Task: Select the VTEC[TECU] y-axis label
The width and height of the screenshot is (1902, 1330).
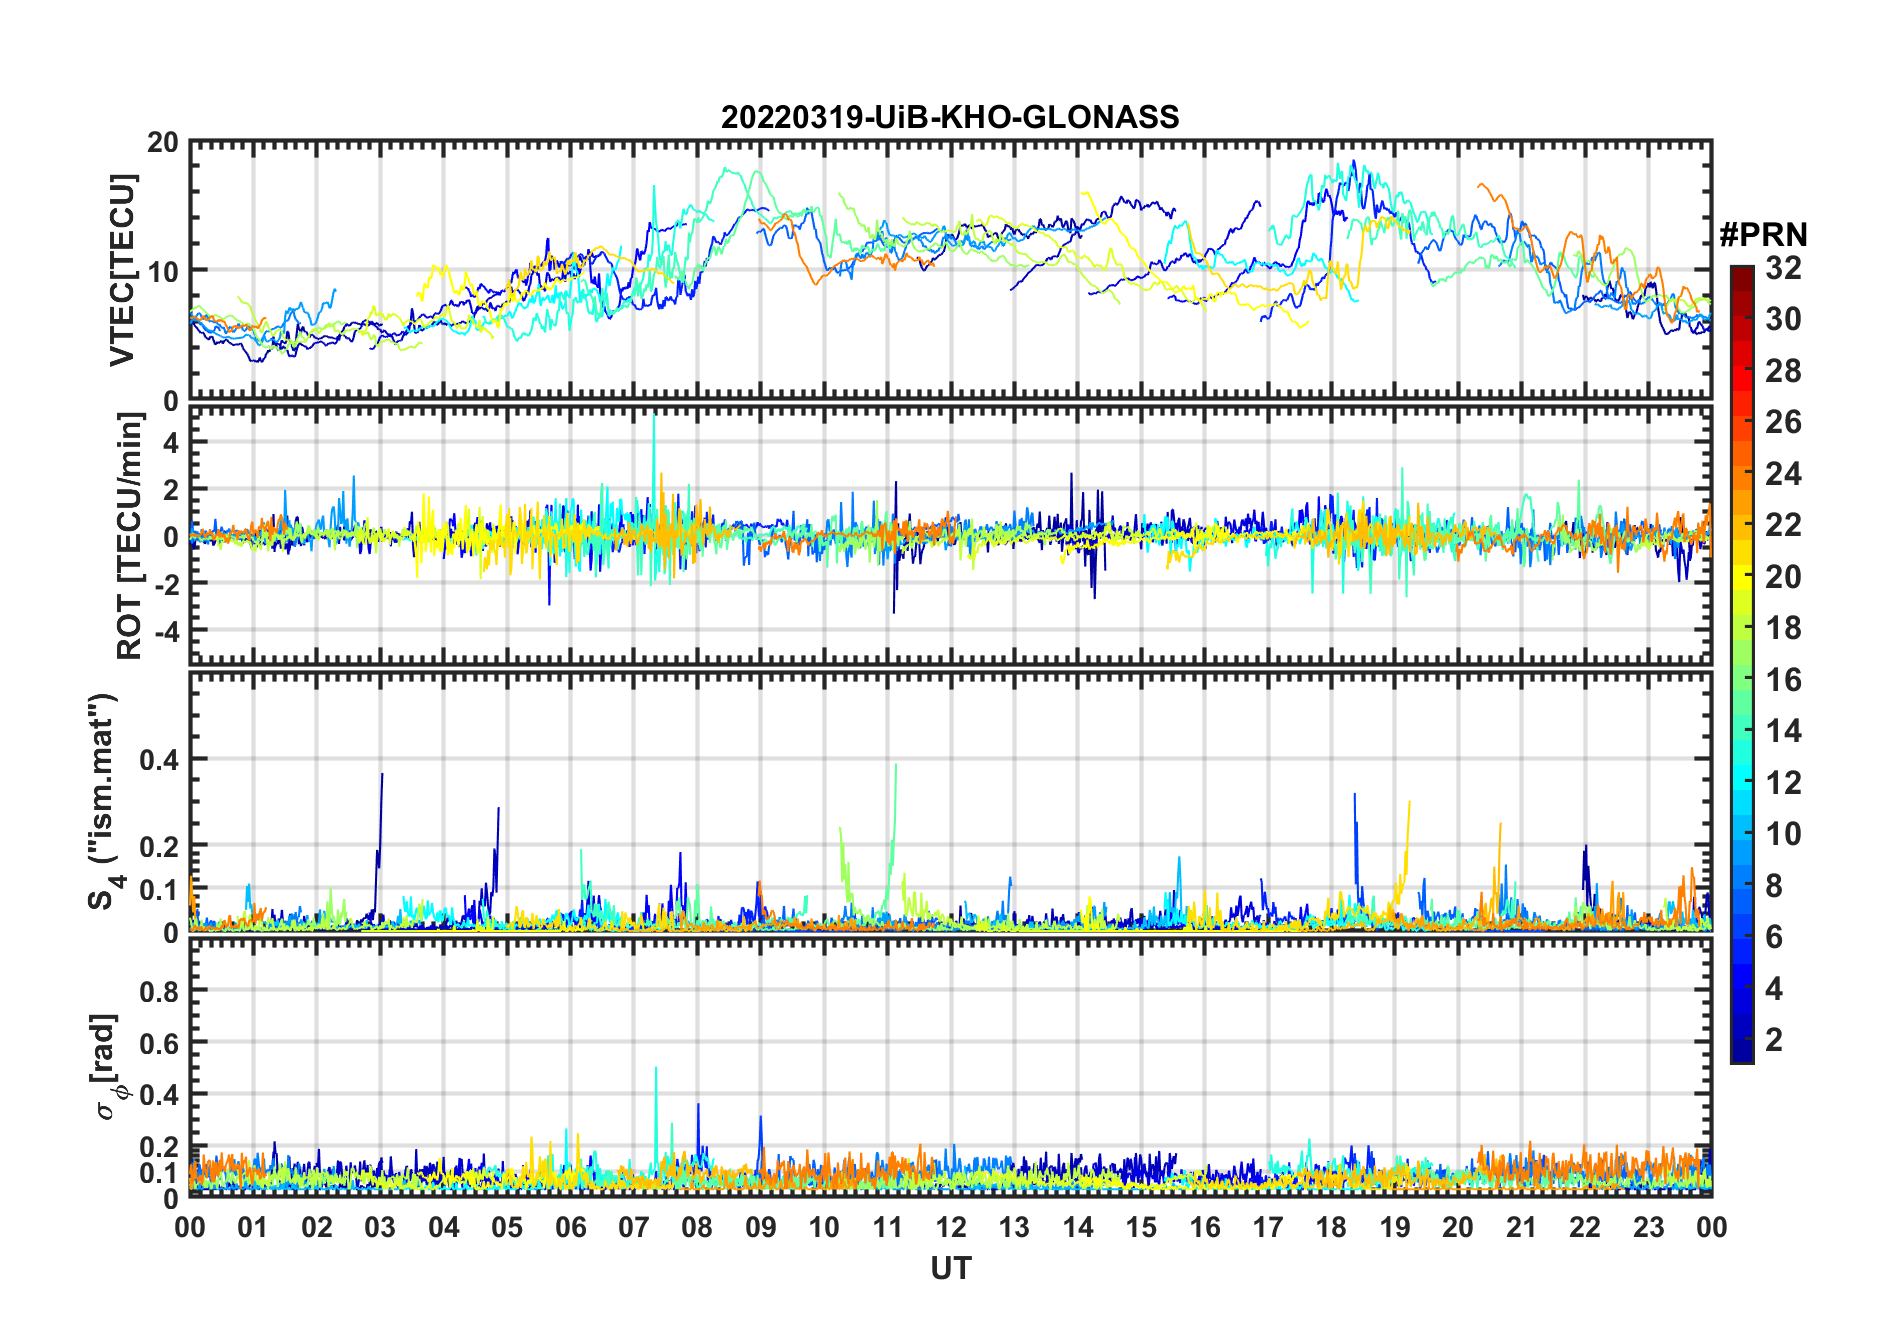Action: pos(122,270)
